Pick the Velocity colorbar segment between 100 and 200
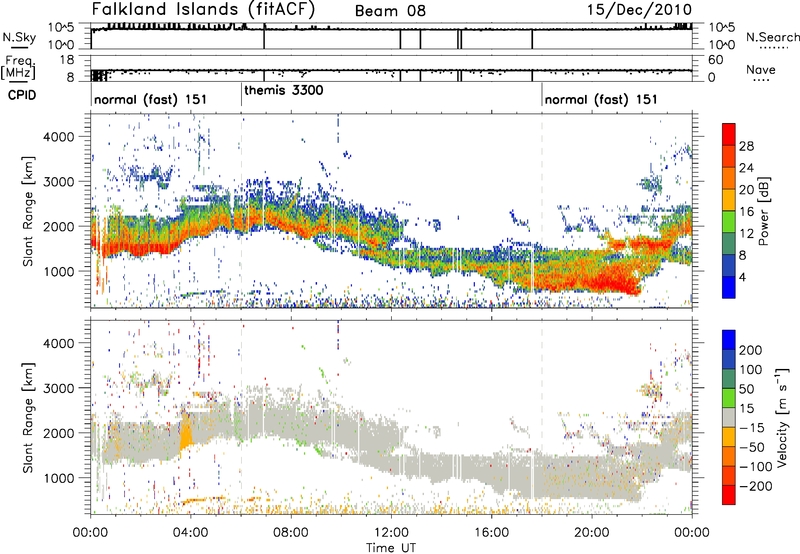The width and height of the screenshot is (800, 554). coord(729,359)
